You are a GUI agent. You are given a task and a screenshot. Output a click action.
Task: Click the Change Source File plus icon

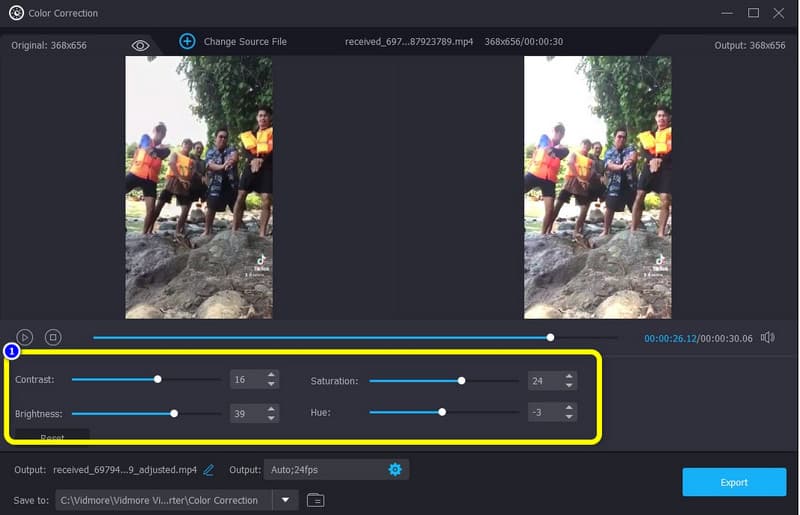pyautogui.click(x=187, y=41)
